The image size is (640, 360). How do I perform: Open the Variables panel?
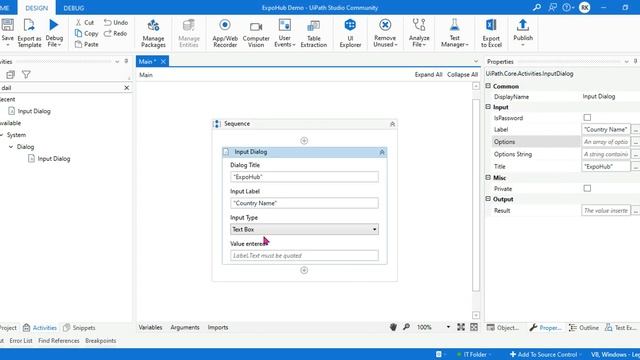[x=150, y=327]
